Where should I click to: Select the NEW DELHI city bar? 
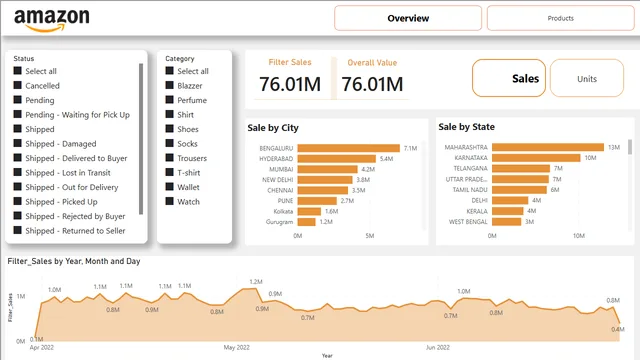[x=325, y=180]
